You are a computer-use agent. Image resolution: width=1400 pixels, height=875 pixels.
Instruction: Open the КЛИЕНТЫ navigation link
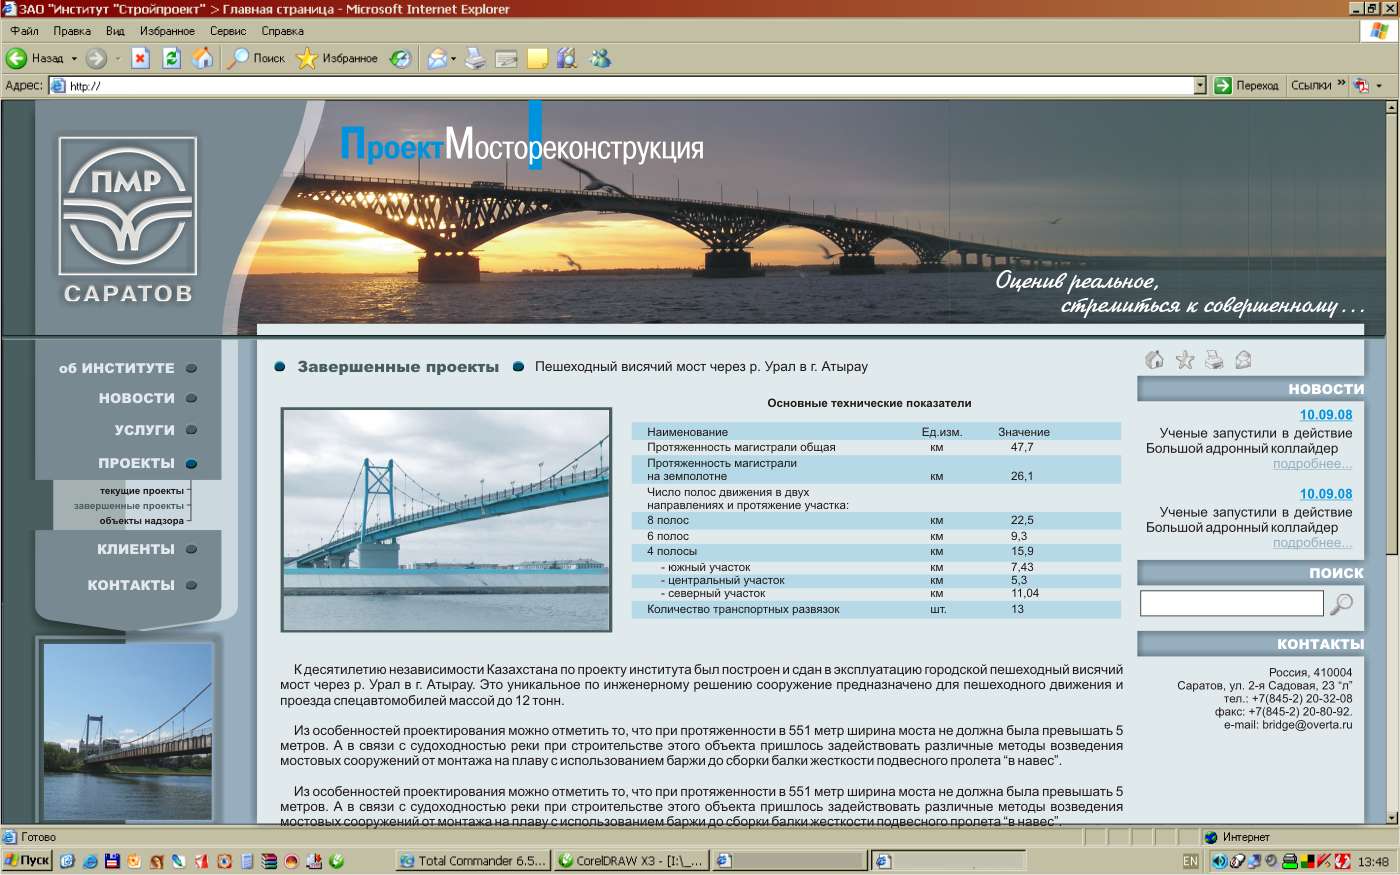click(136, 549)
